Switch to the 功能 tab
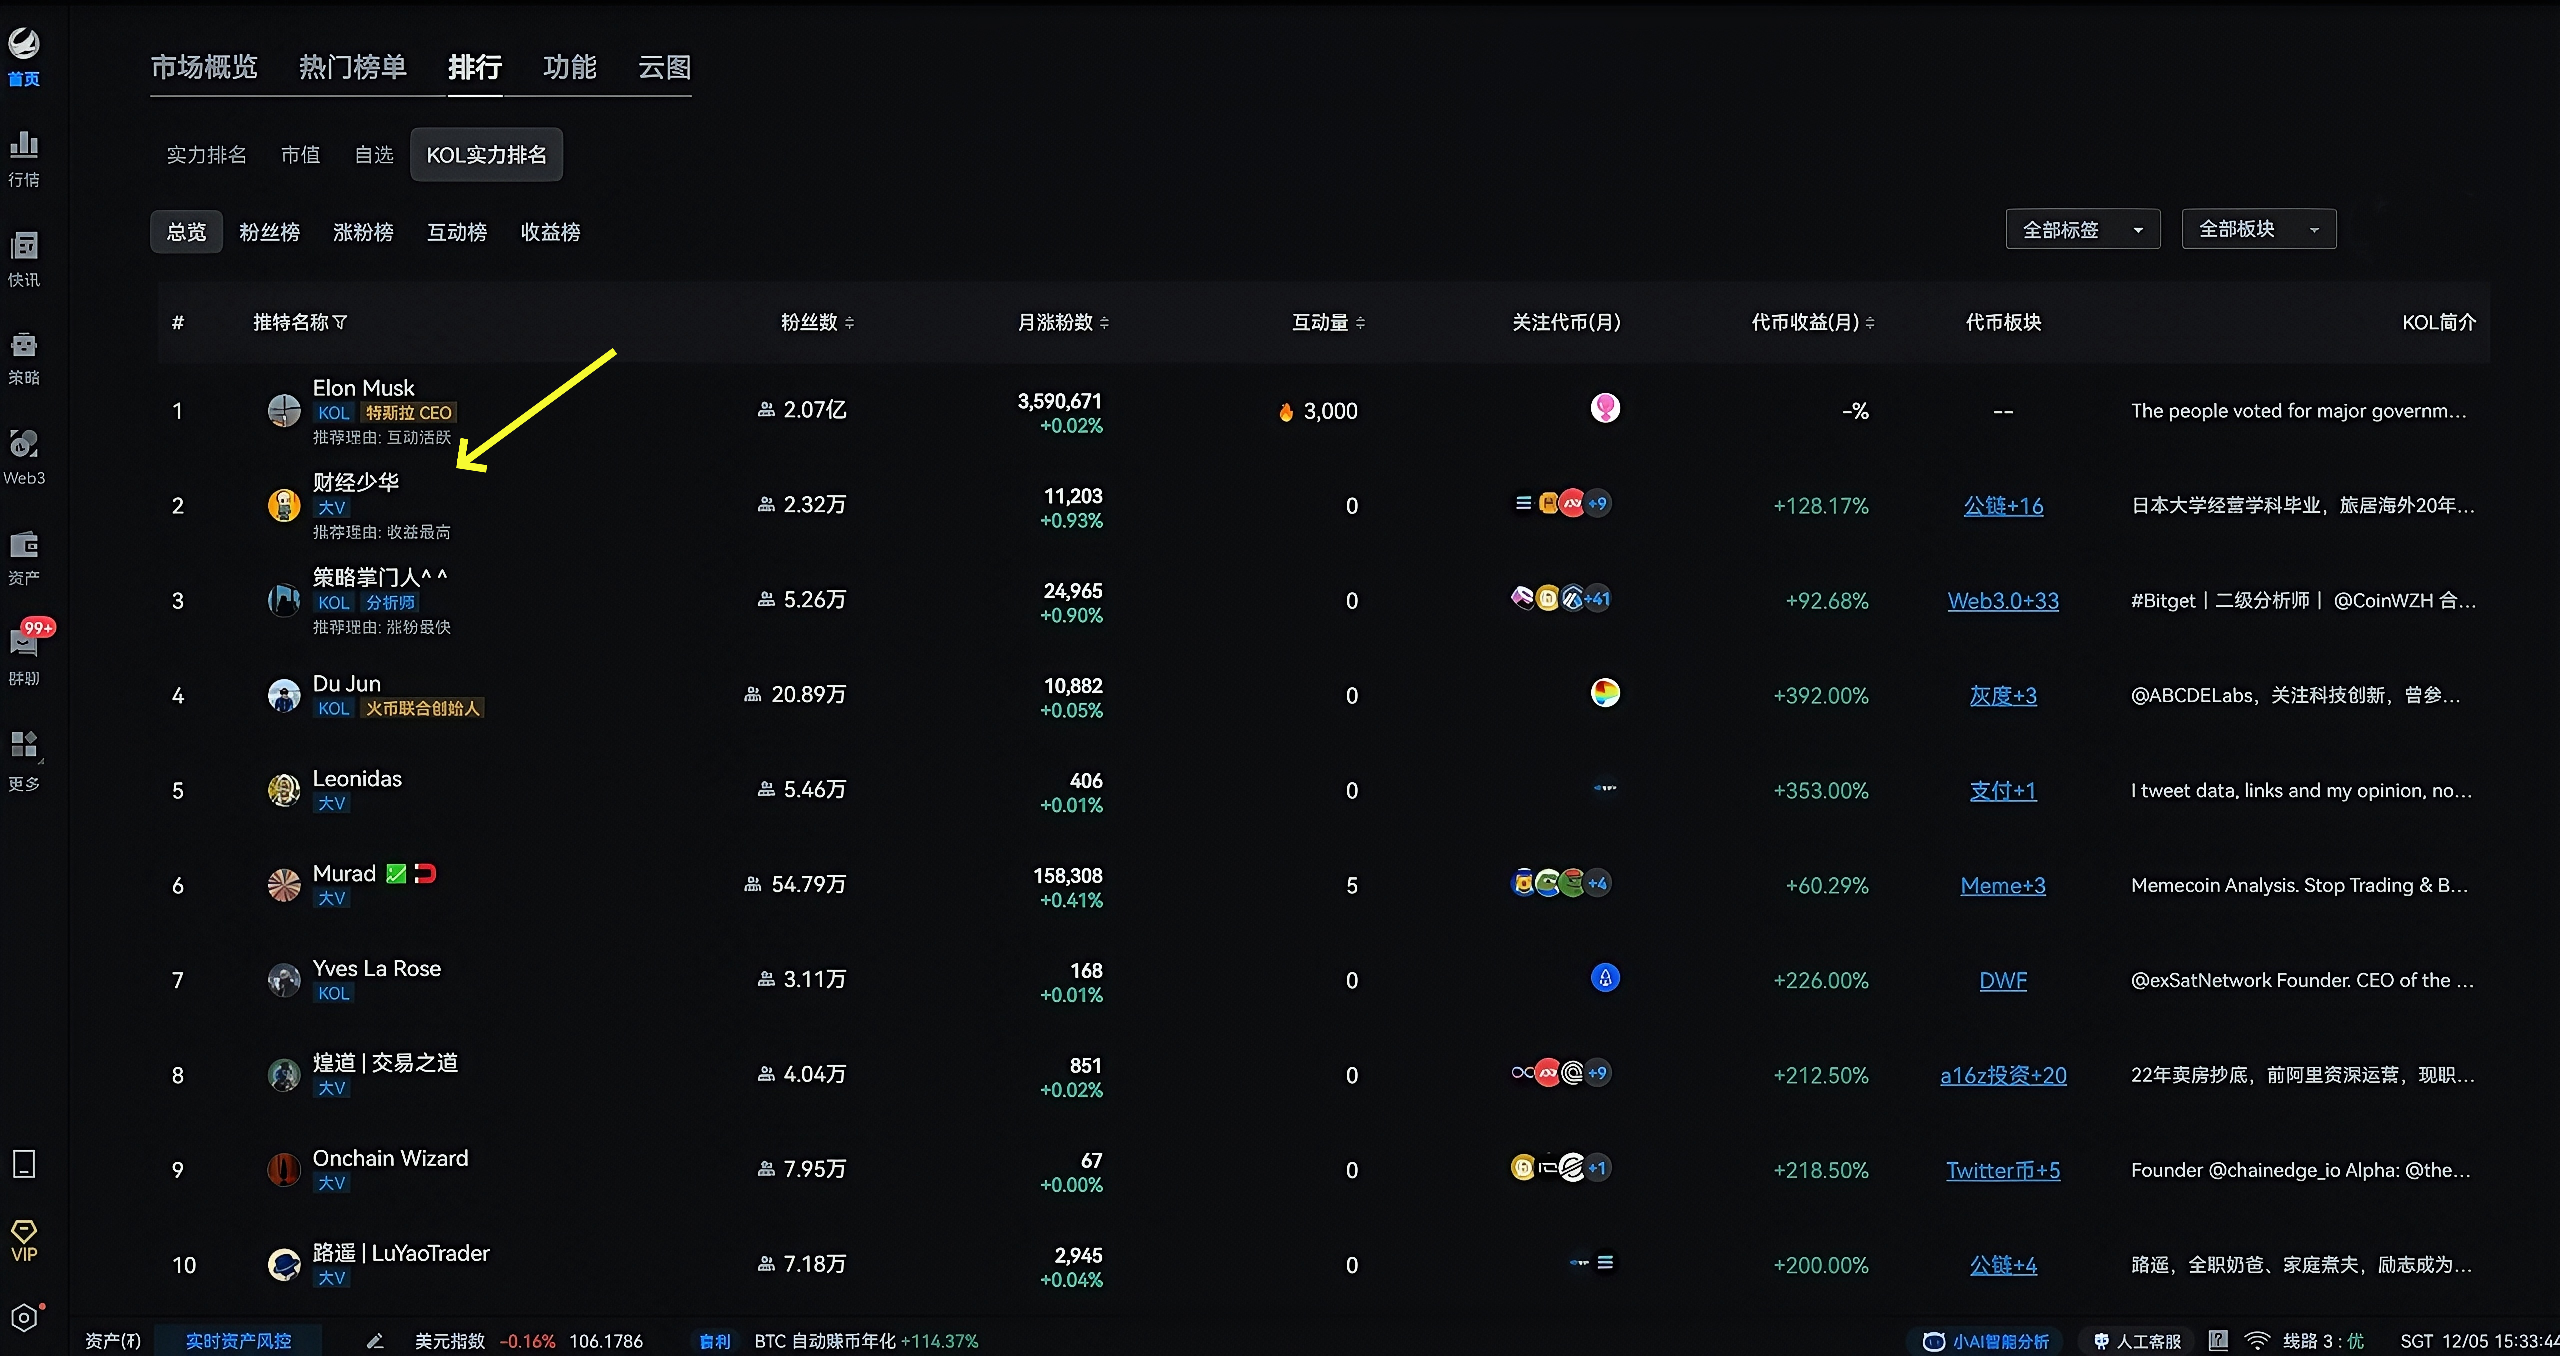The height and width of the screenshot is (1356, 2560). click(570, 67)
